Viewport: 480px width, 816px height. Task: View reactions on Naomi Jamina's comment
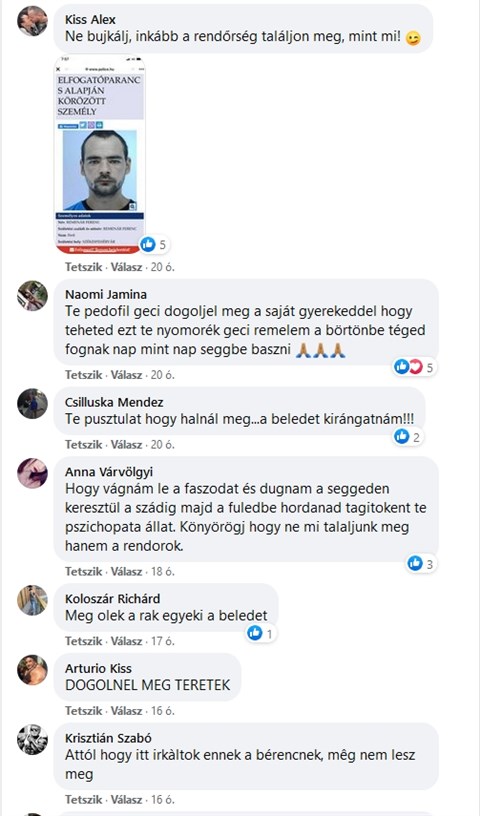pos(414,367)
